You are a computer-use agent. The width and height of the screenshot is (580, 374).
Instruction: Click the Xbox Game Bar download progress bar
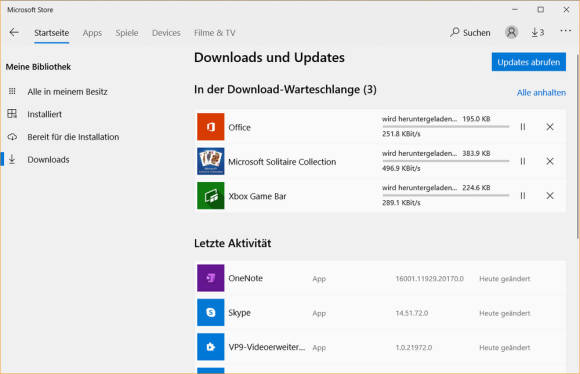point(445,195)
